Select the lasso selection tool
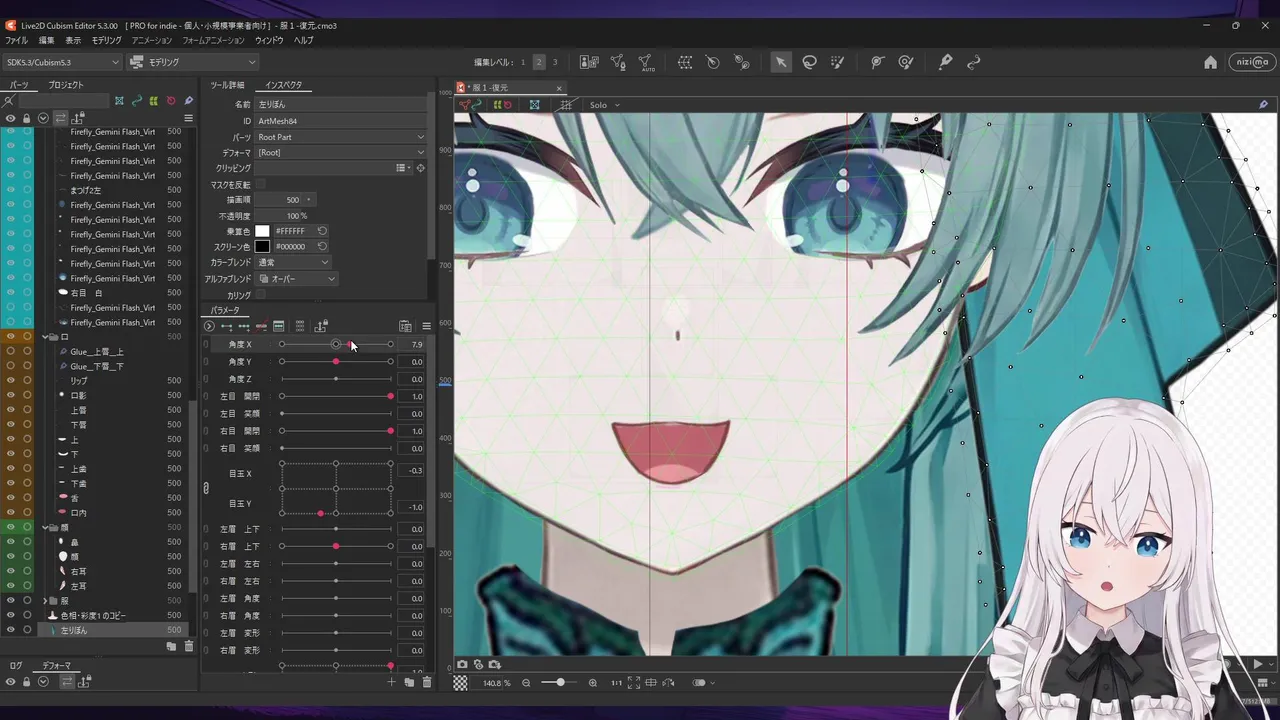The width and height of the screenshot is (1280, 720). tap(810, 62)
